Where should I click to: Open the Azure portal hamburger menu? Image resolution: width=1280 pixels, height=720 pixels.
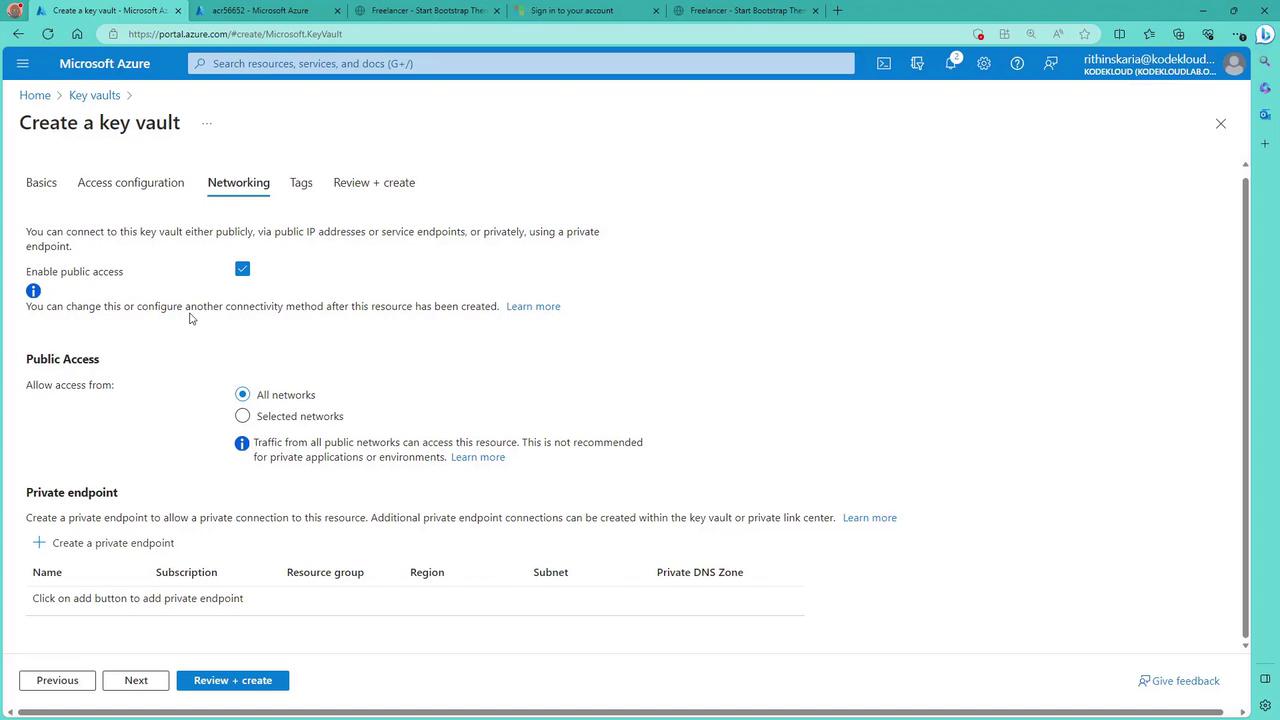pyautogui.click(x=23, y=64)
